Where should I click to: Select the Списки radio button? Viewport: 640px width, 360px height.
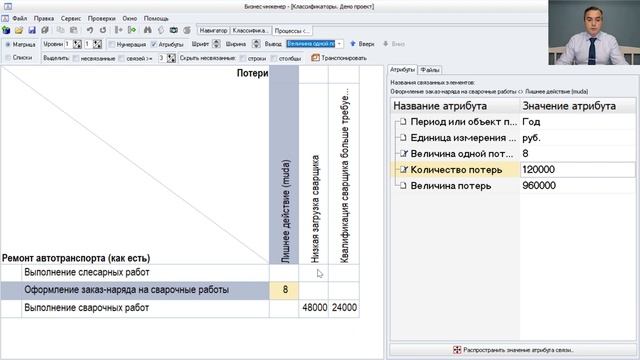(x=8, y=58)
